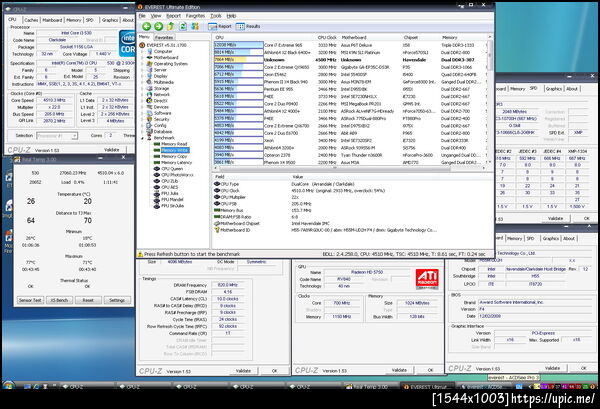The image size is (600, 409).
Task: Open Real Temp 3.00 from the taskbar
Action: 370,387
